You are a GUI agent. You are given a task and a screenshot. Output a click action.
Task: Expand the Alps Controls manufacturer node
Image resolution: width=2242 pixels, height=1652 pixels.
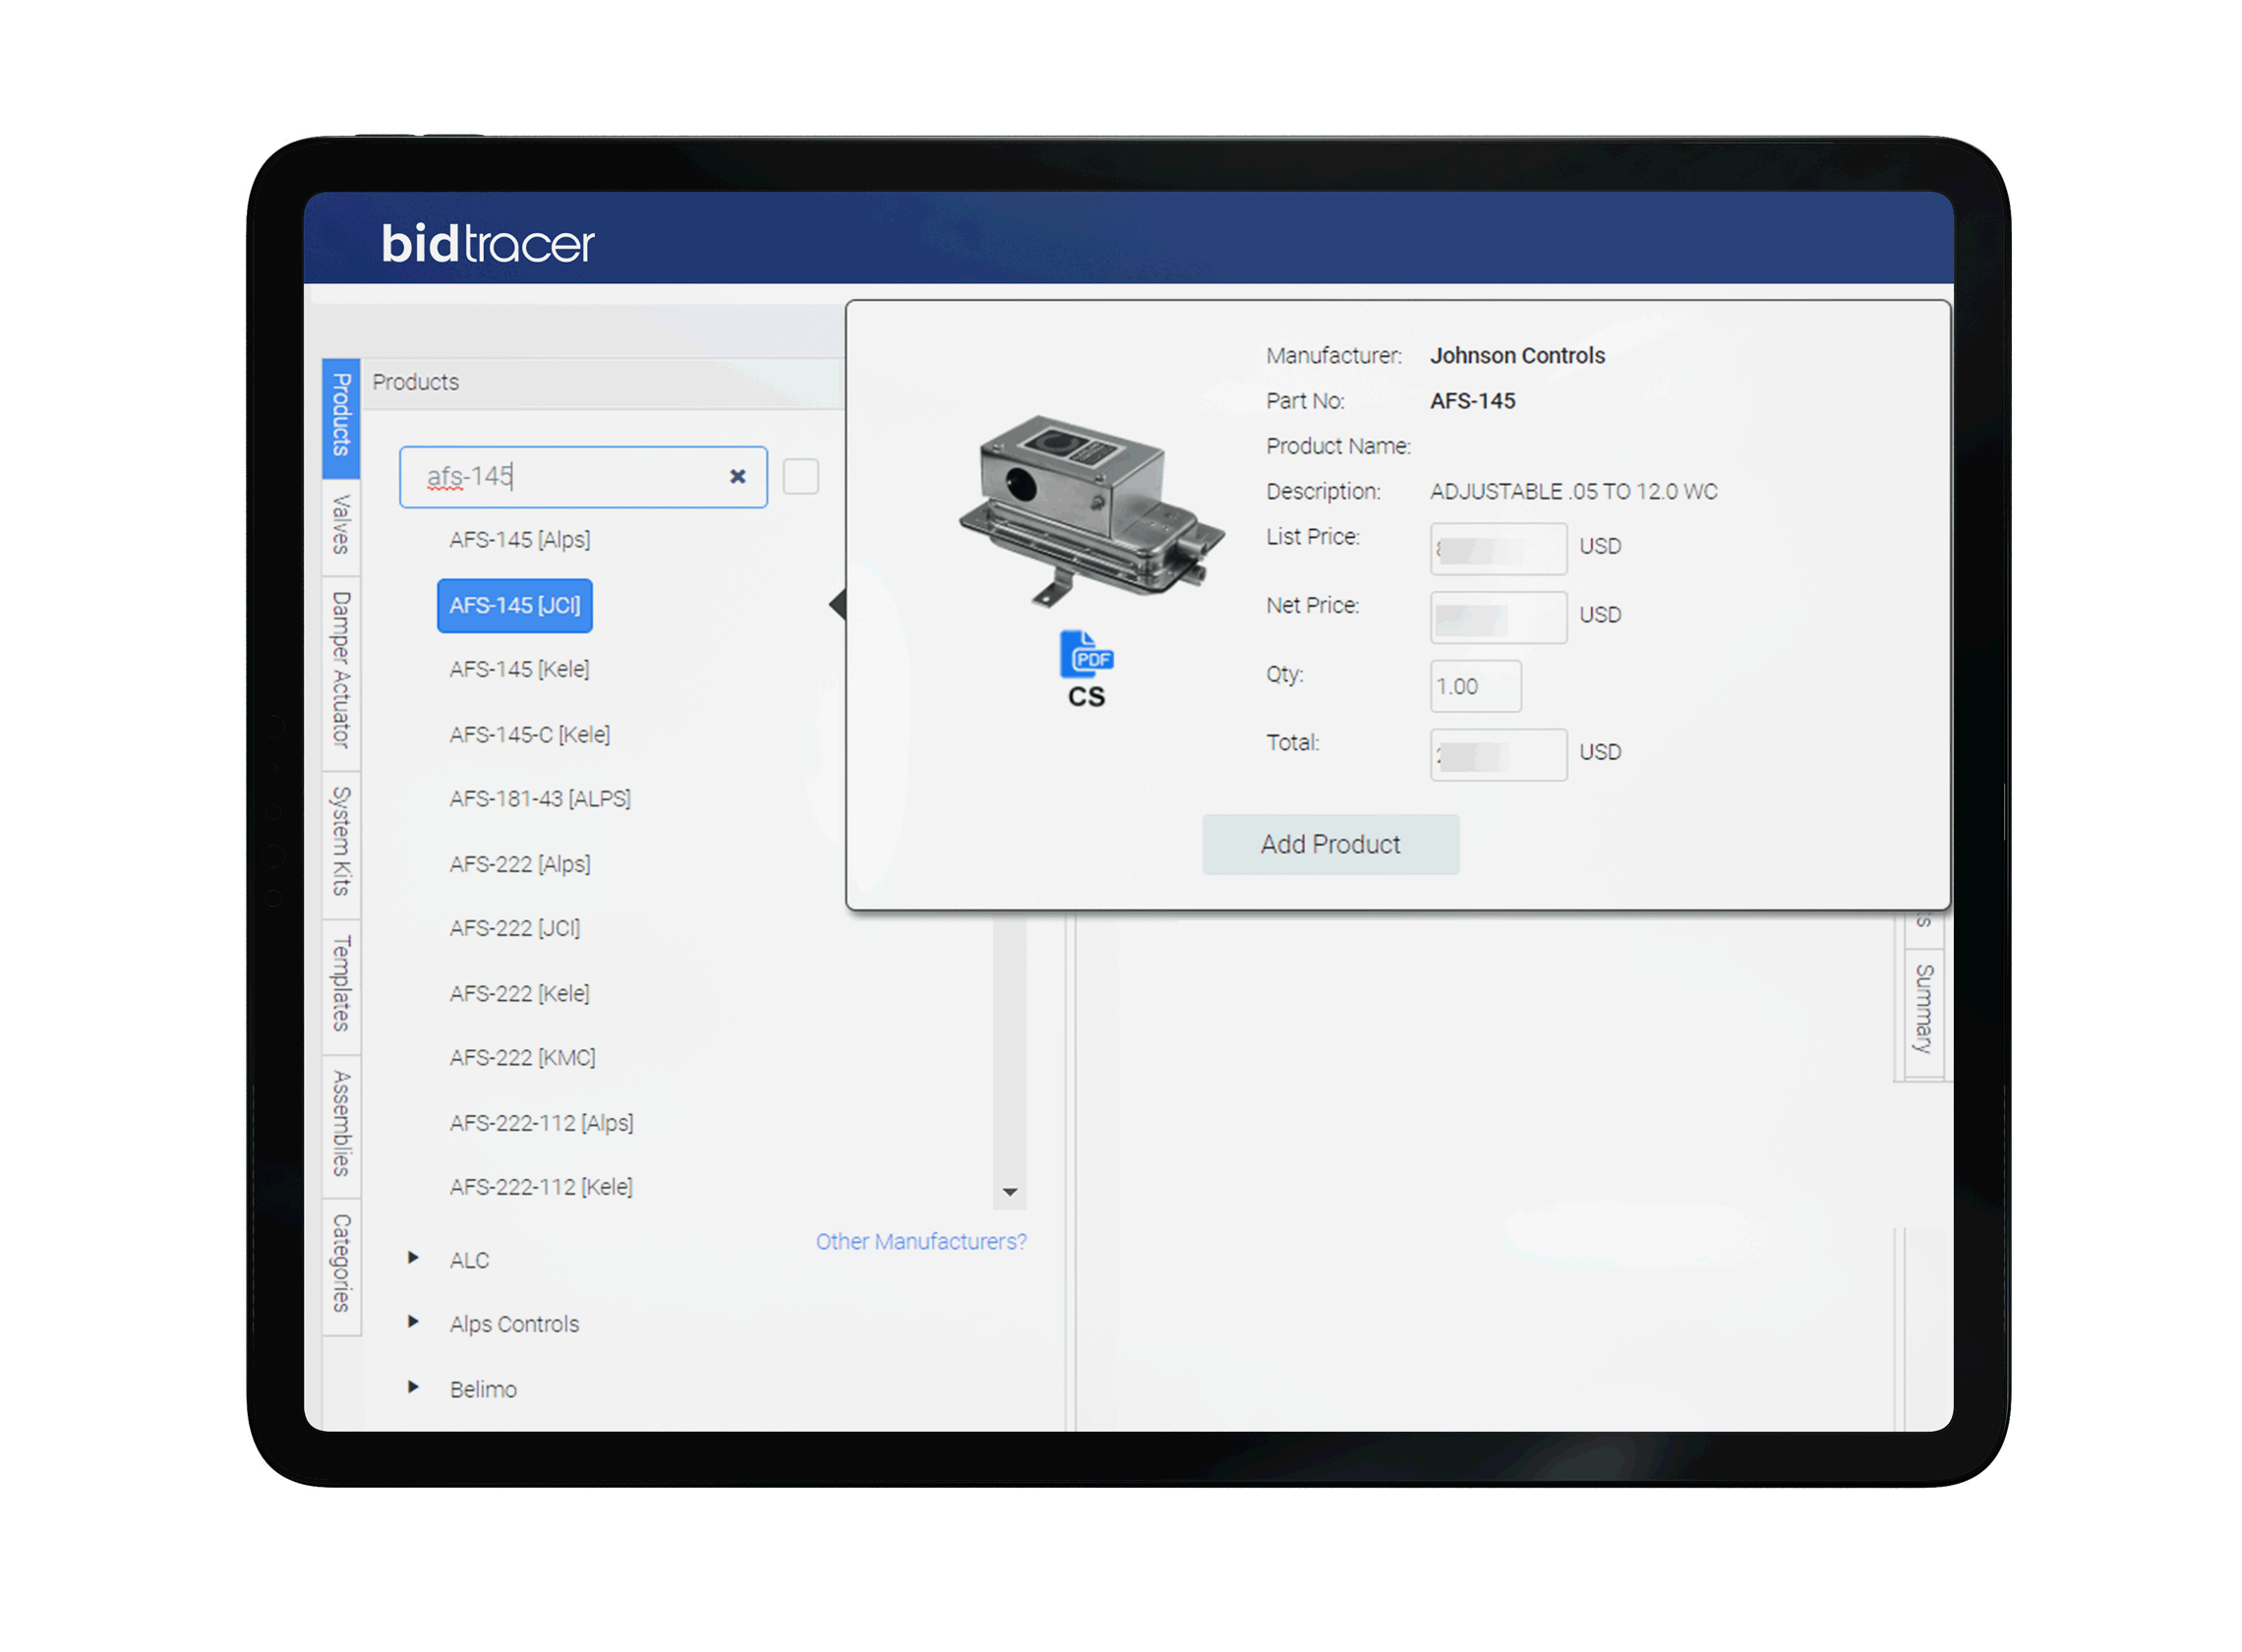(413, 1322)
